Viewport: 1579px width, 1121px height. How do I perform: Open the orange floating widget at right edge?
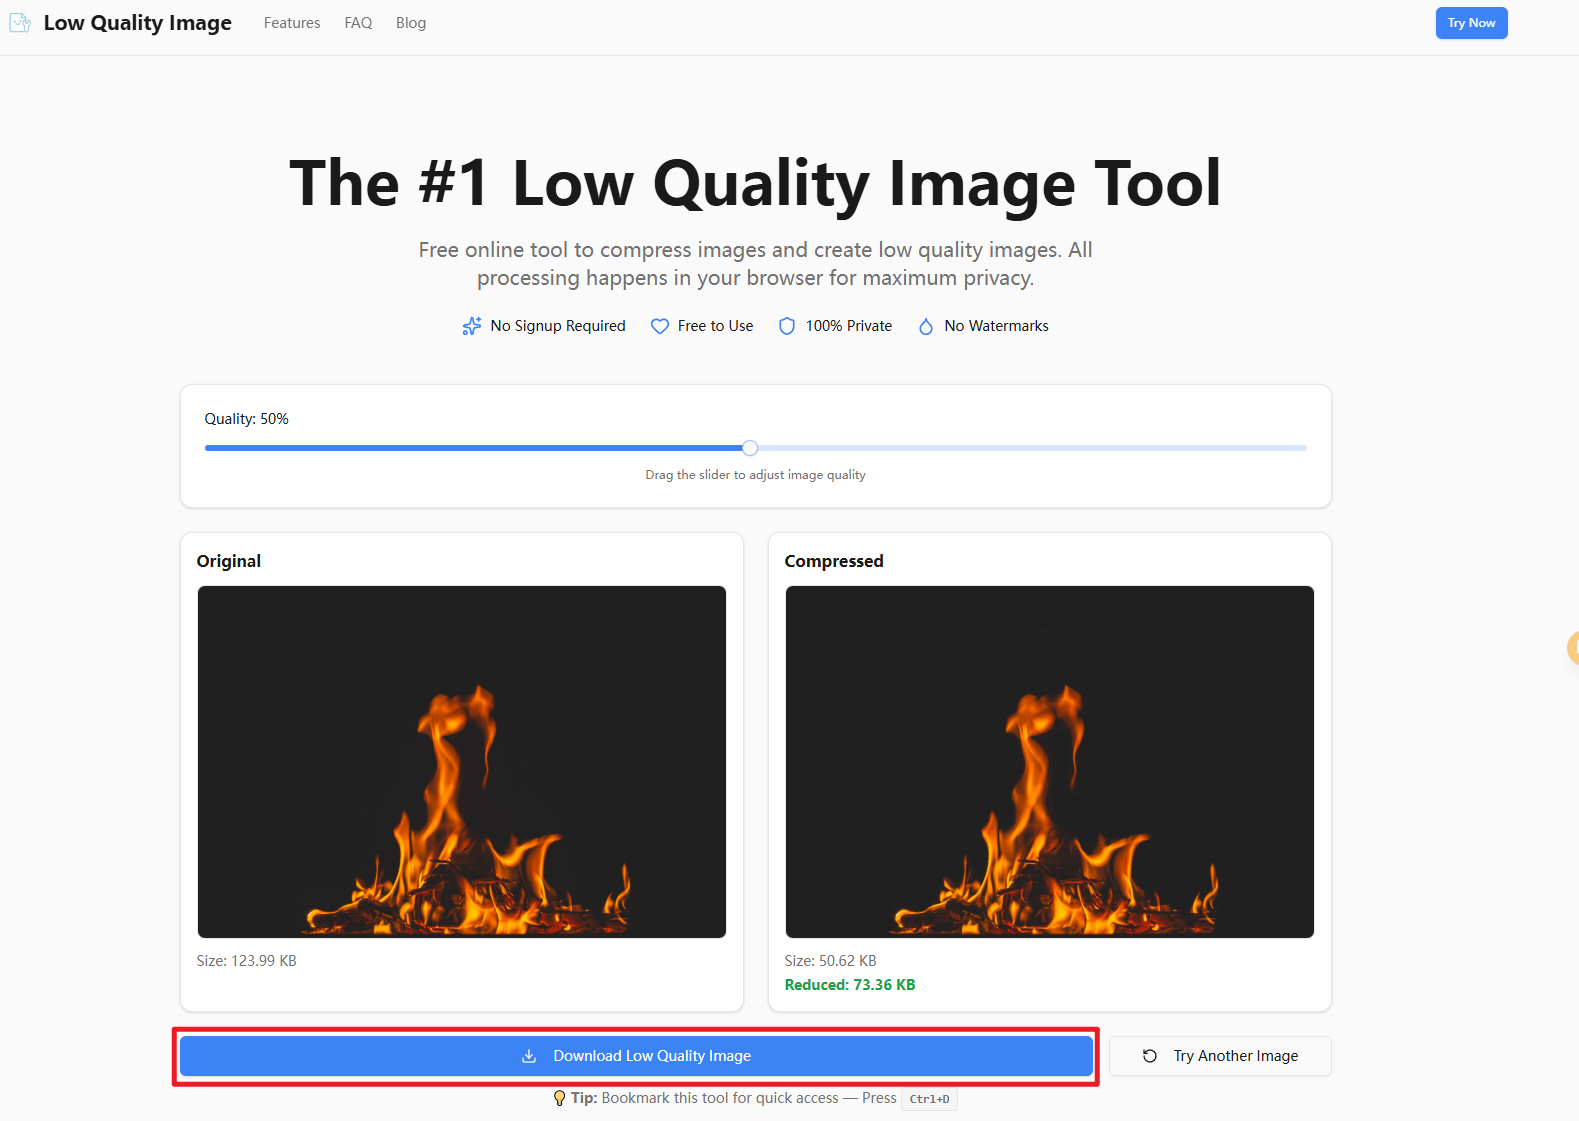click(1572, 648)
